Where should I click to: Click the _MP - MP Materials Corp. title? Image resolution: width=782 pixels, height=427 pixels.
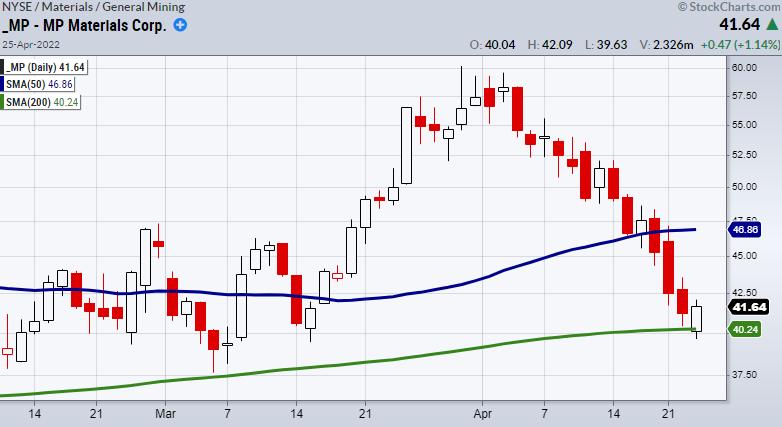(x=84, y=25)
